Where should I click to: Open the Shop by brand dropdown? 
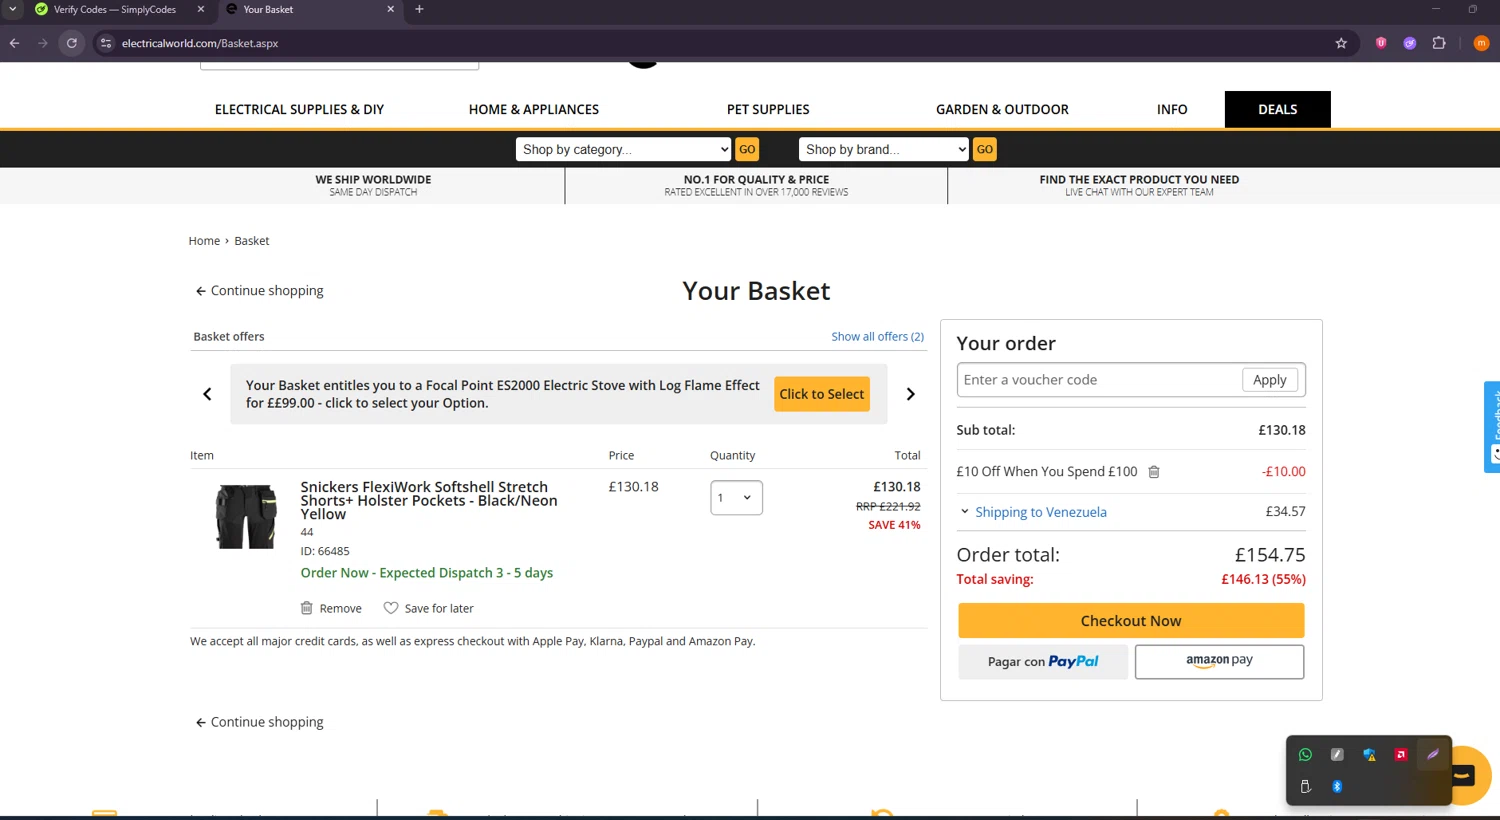click(x=883, y=149)
